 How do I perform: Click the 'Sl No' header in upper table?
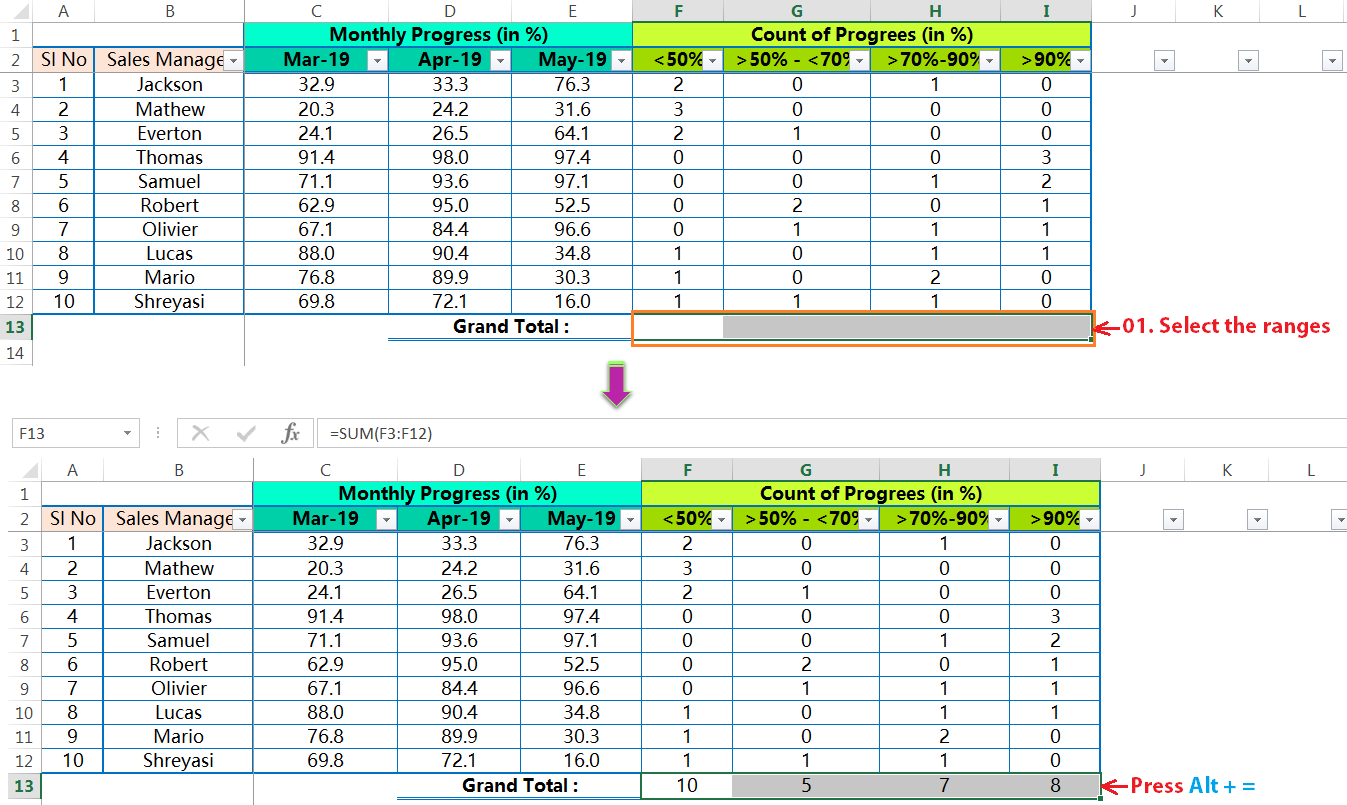63,60
